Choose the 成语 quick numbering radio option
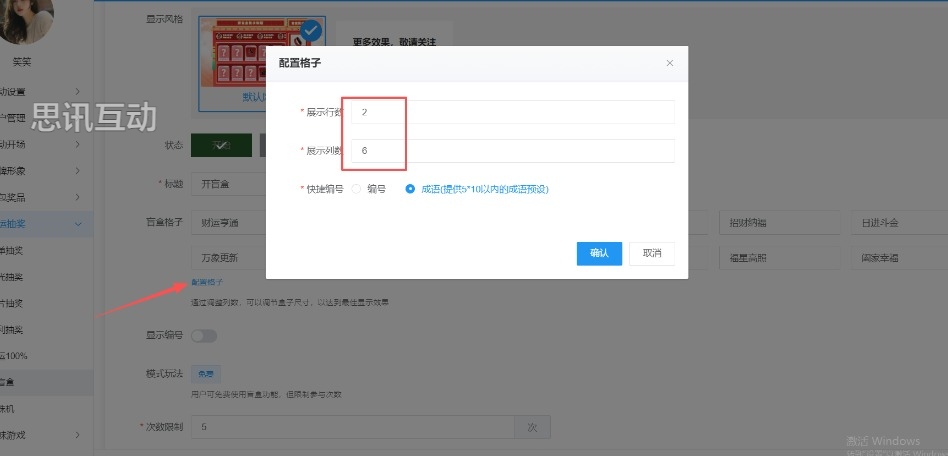Image resolution: width=948 pixels, height=456 pixels. coord(410,188)
